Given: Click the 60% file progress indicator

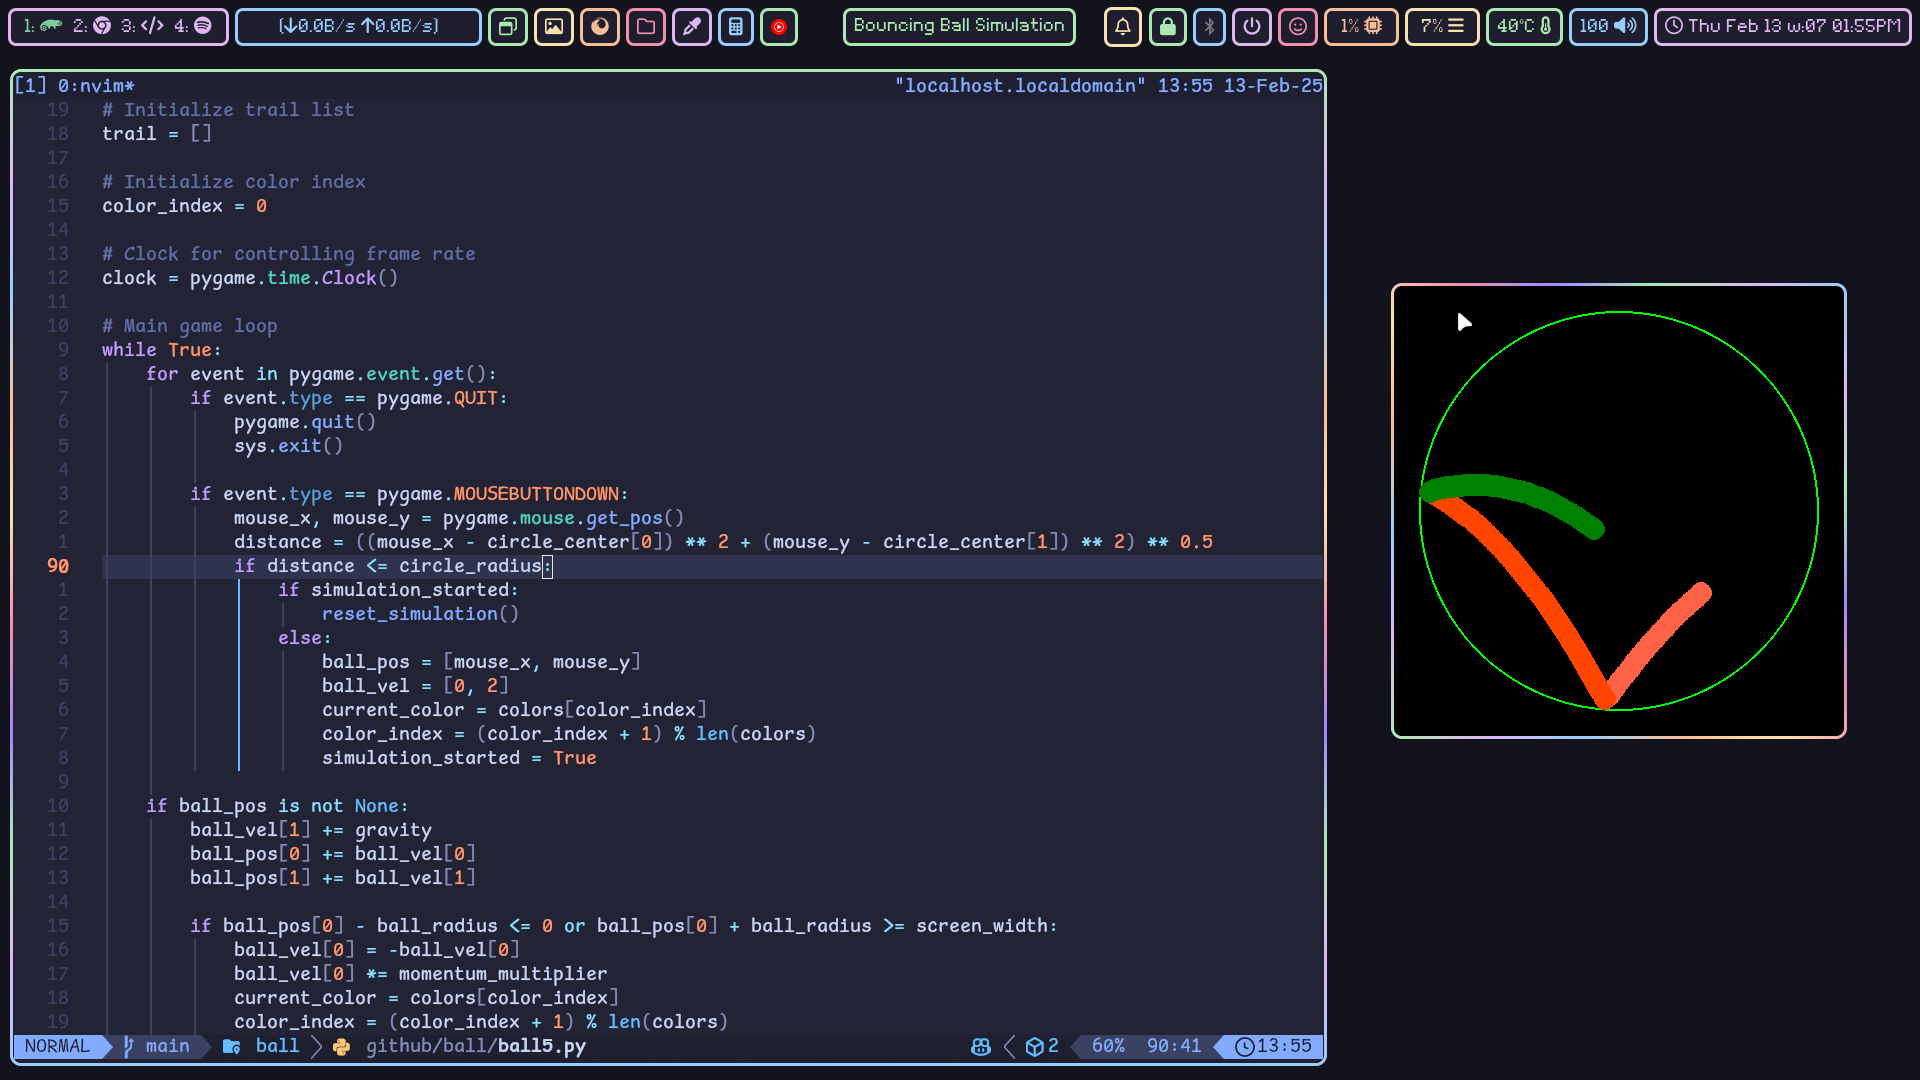Looking at the screenshot, I should (1108, 1046).
